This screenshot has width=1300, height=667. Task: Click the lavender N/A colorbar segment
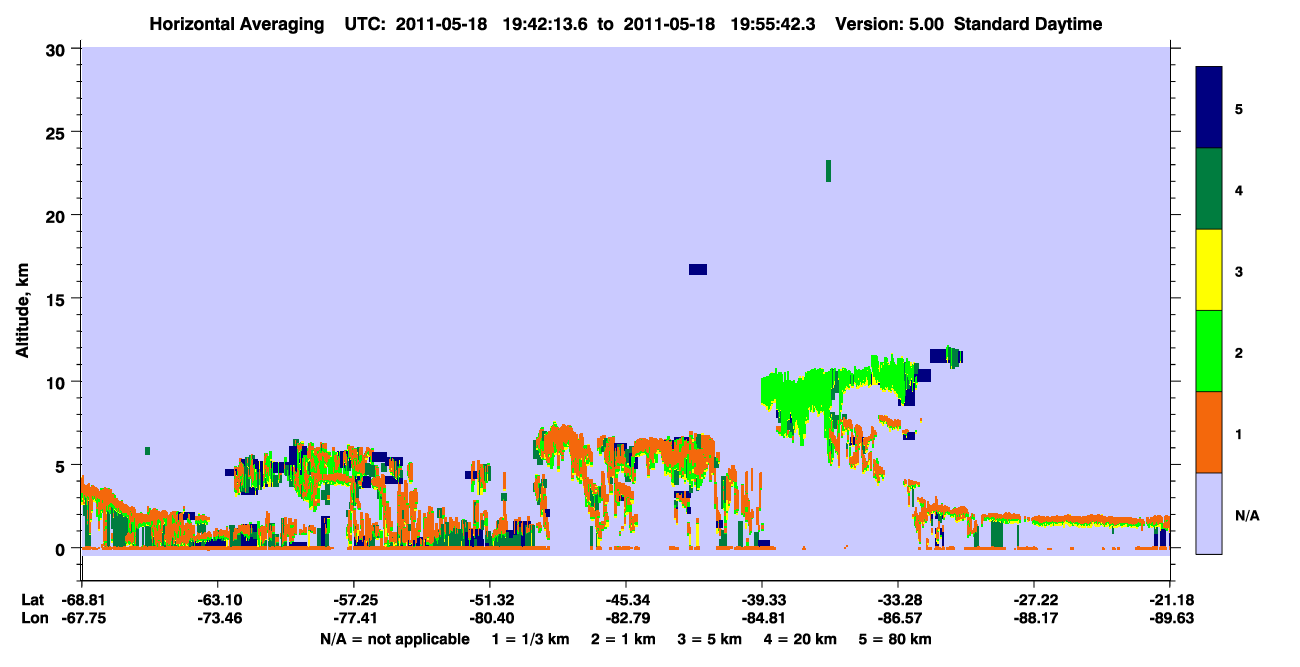point(1209,513)
